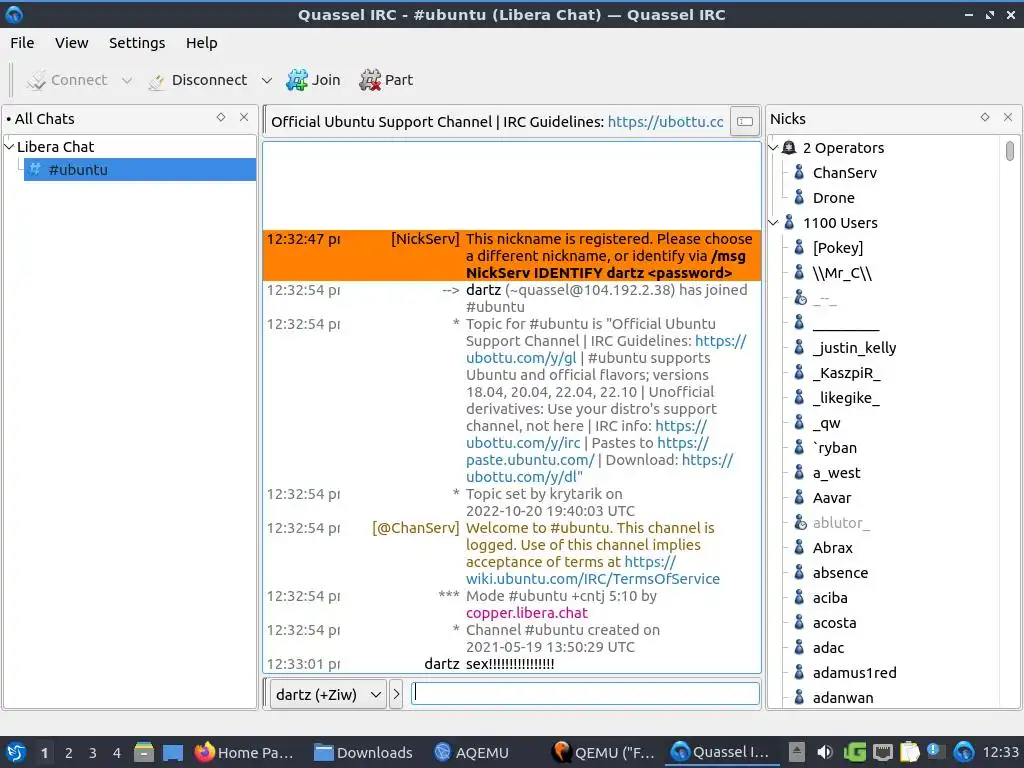Collapse the 2 Operators group
The width and height of the screenshot is (1024, 768).
[773, 148]
